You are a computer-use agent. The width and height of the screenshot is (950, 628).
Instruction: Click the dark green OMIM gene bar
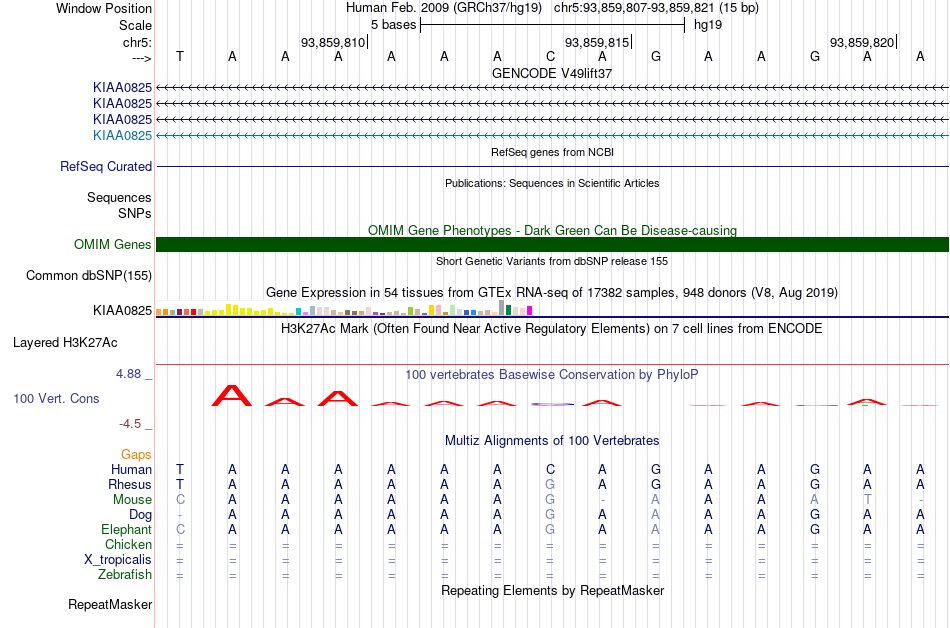click(552, 245)
